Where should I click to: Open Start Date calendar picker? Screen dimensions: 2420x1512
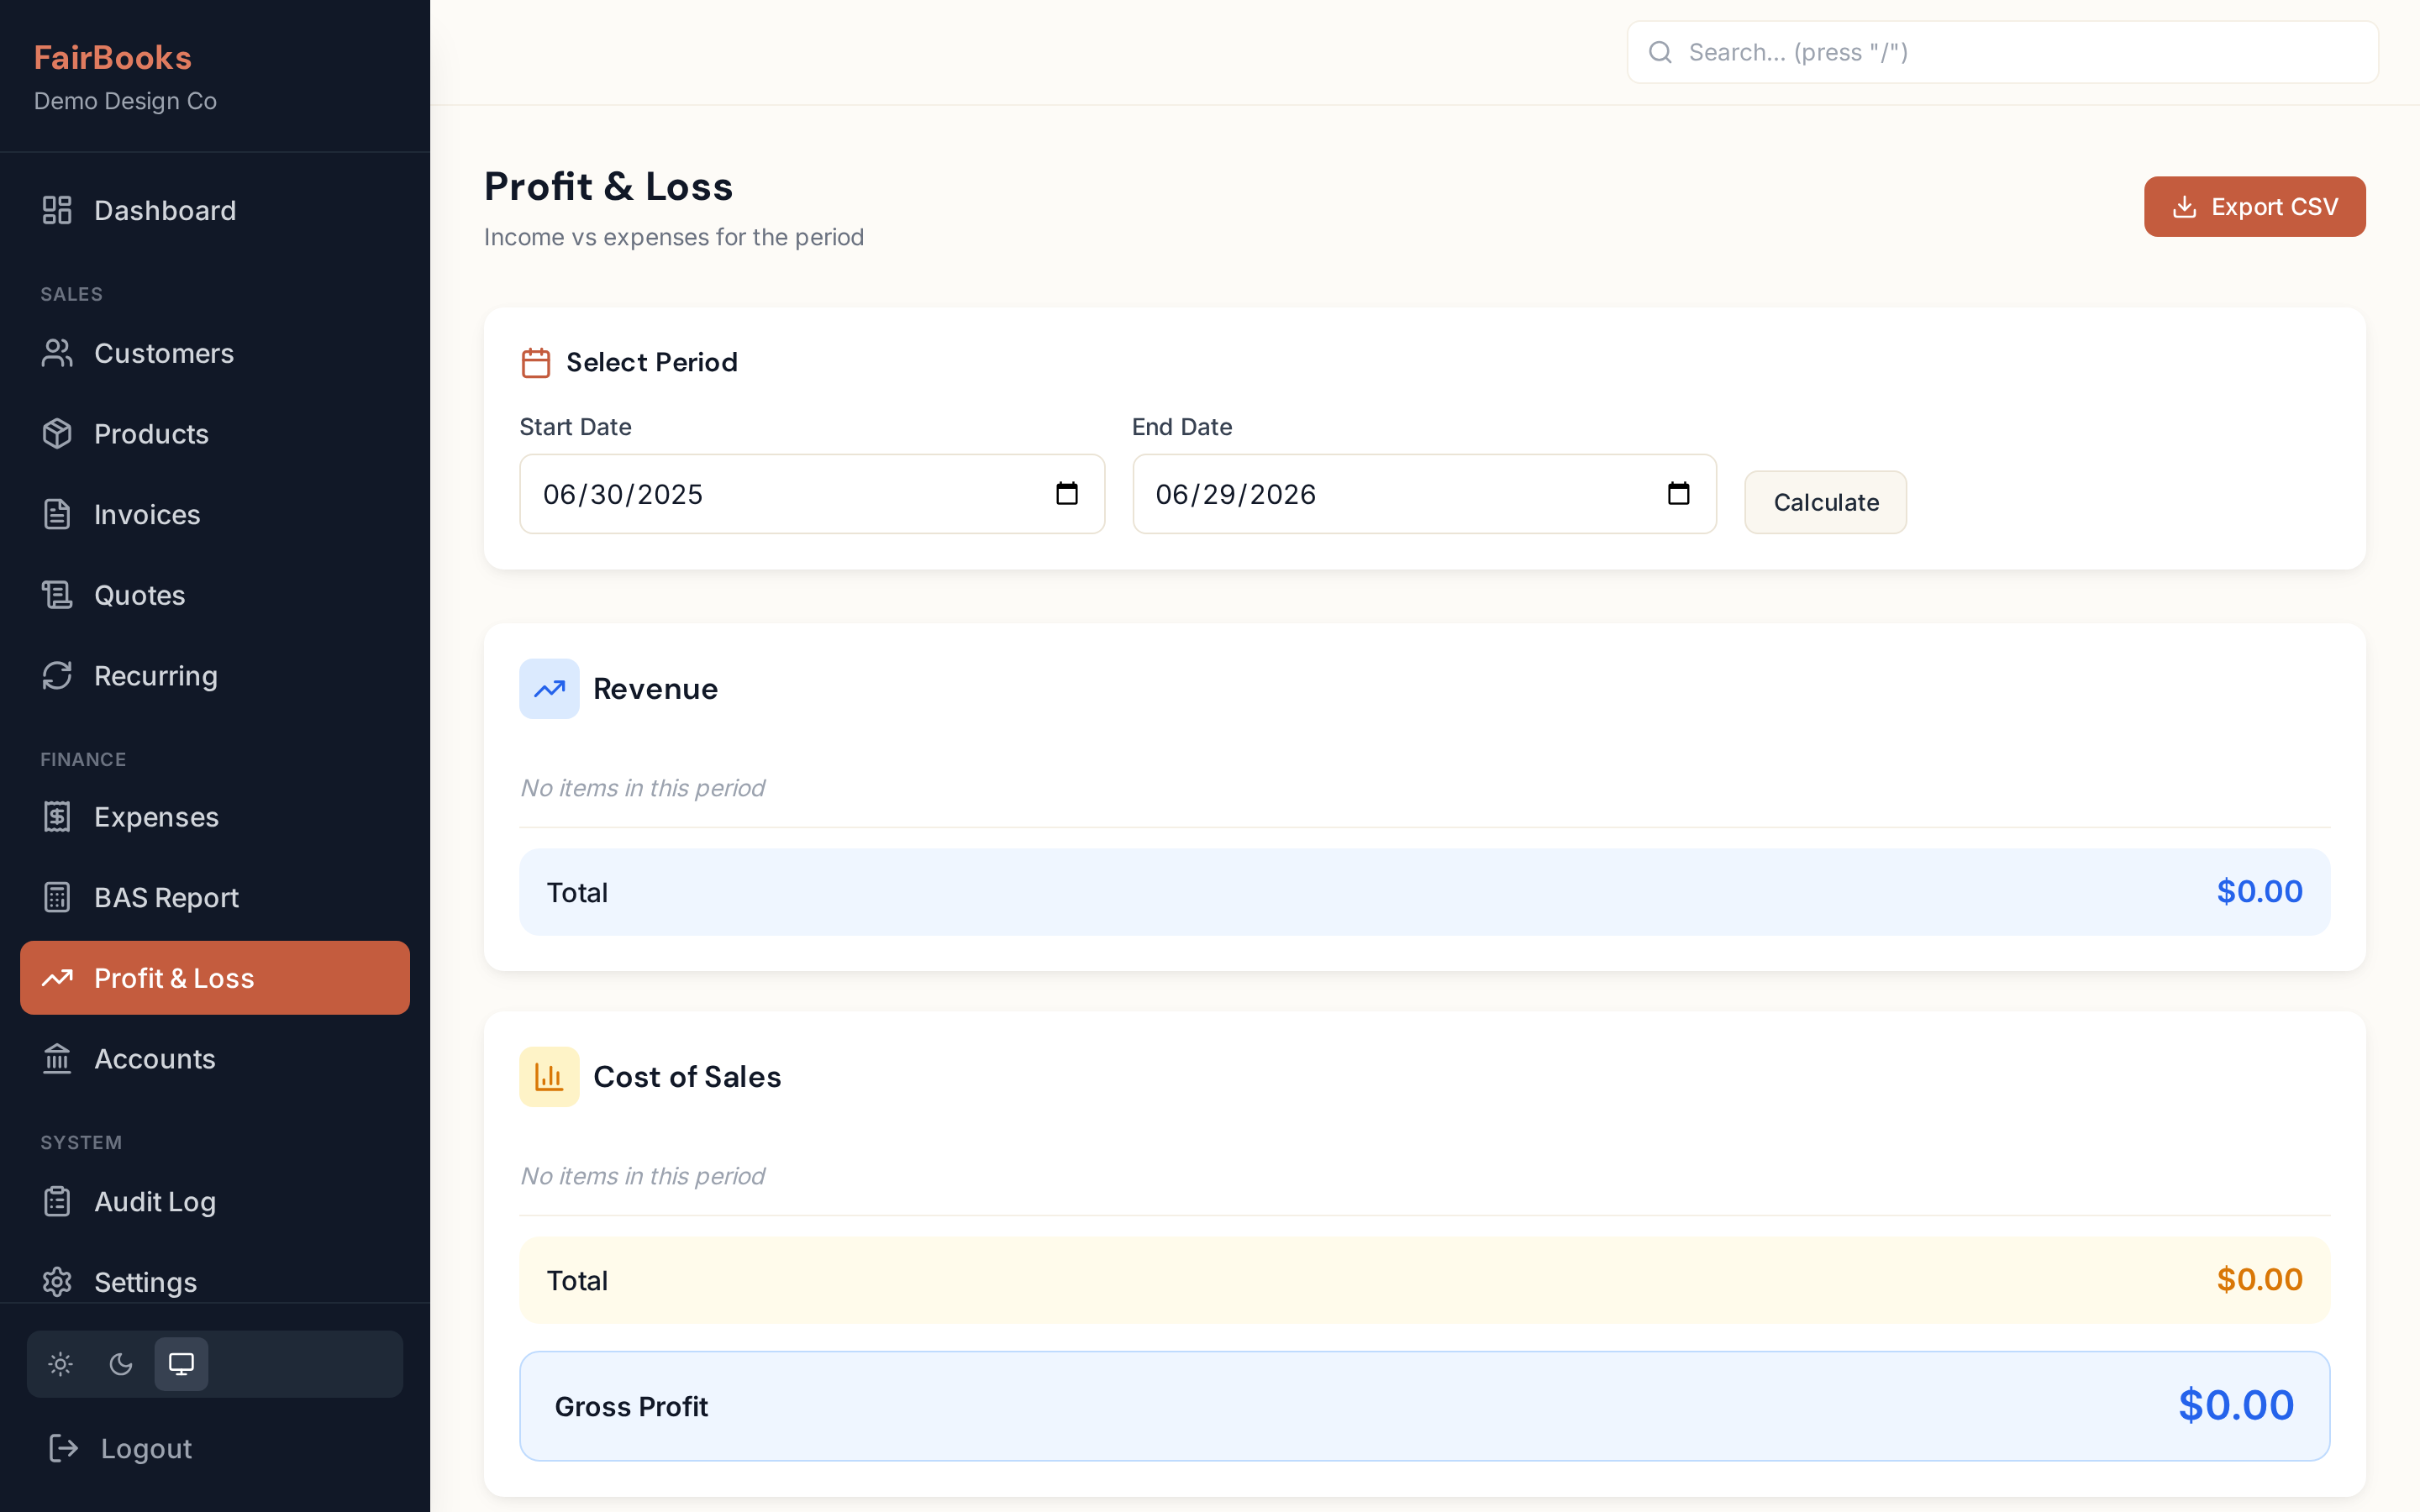tap(1066, 494)
